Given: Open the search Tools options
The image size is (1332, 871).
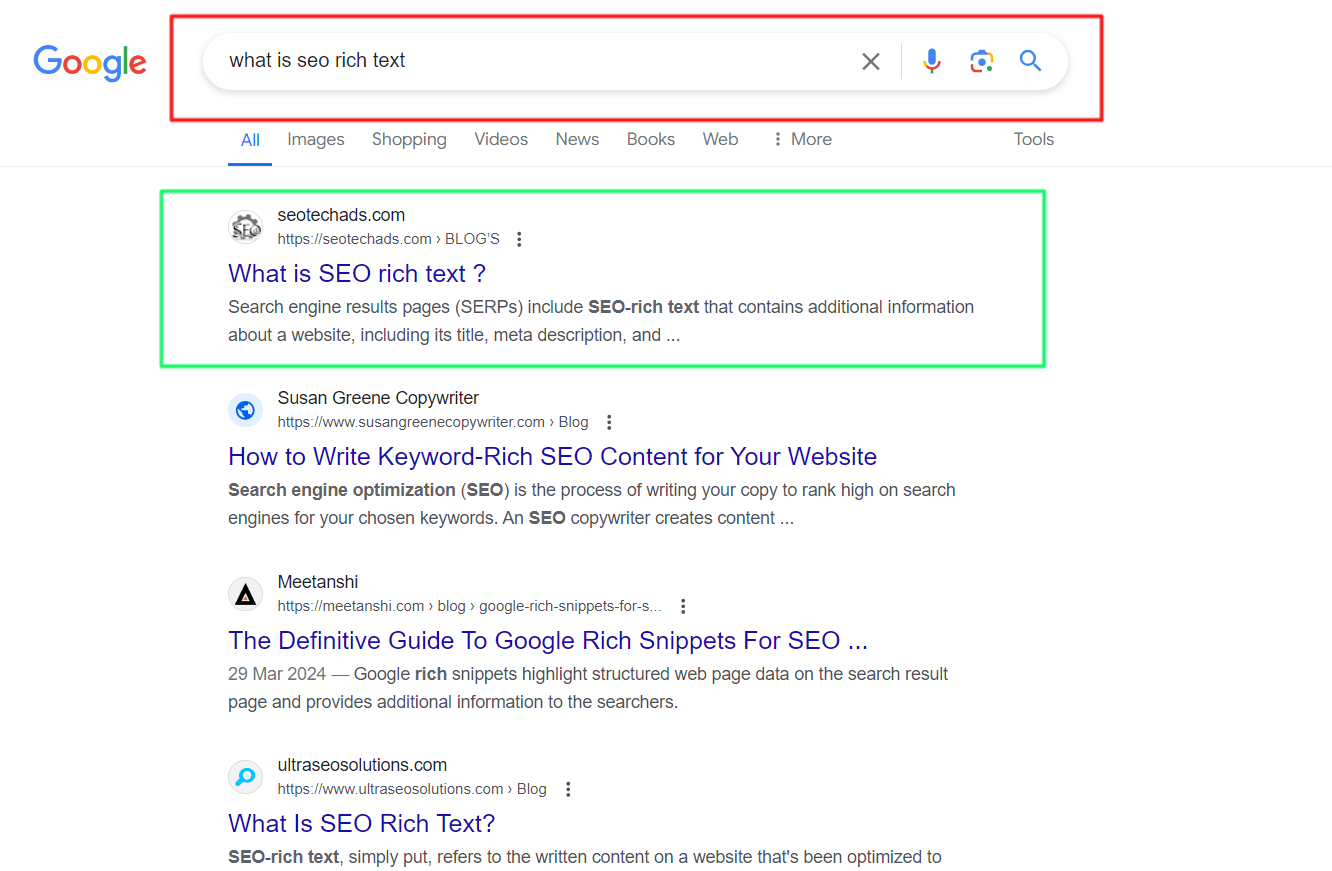Looking at the screenshot, I should pos(1034,139).
